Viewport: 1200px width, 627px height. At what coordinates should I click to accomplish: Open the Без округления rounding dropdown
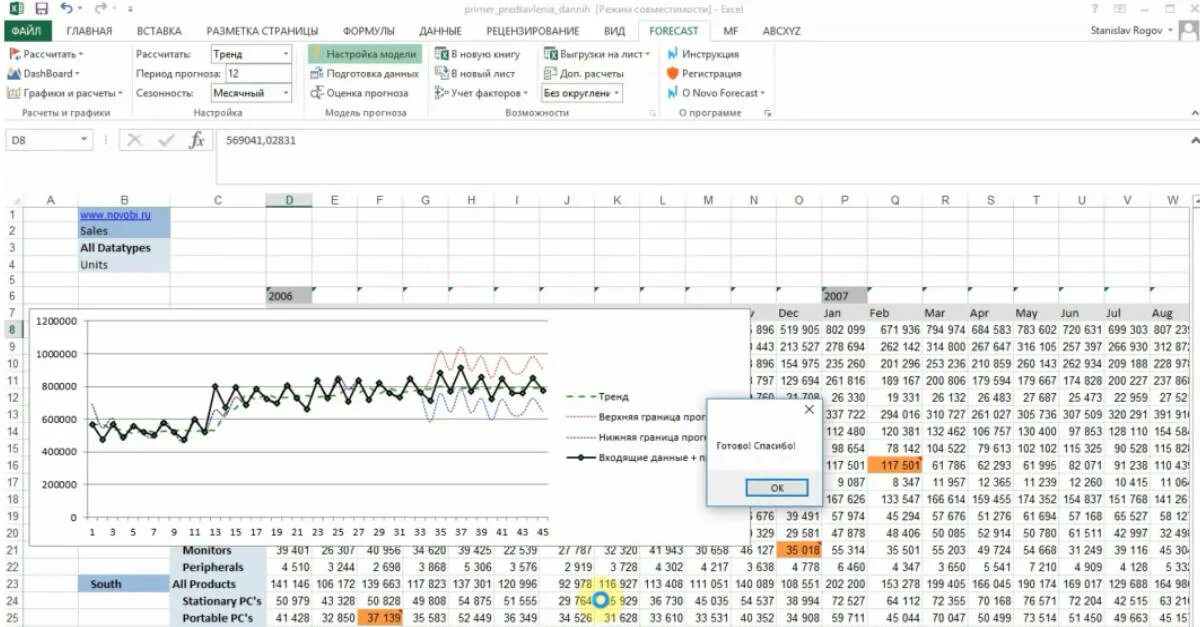pos(581,93)
